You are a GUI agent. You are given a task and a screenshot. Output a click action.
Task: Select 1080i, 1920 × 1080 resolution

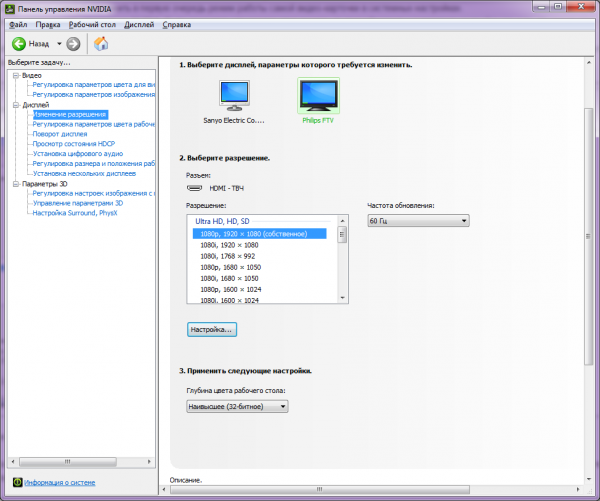pos(229,245)
